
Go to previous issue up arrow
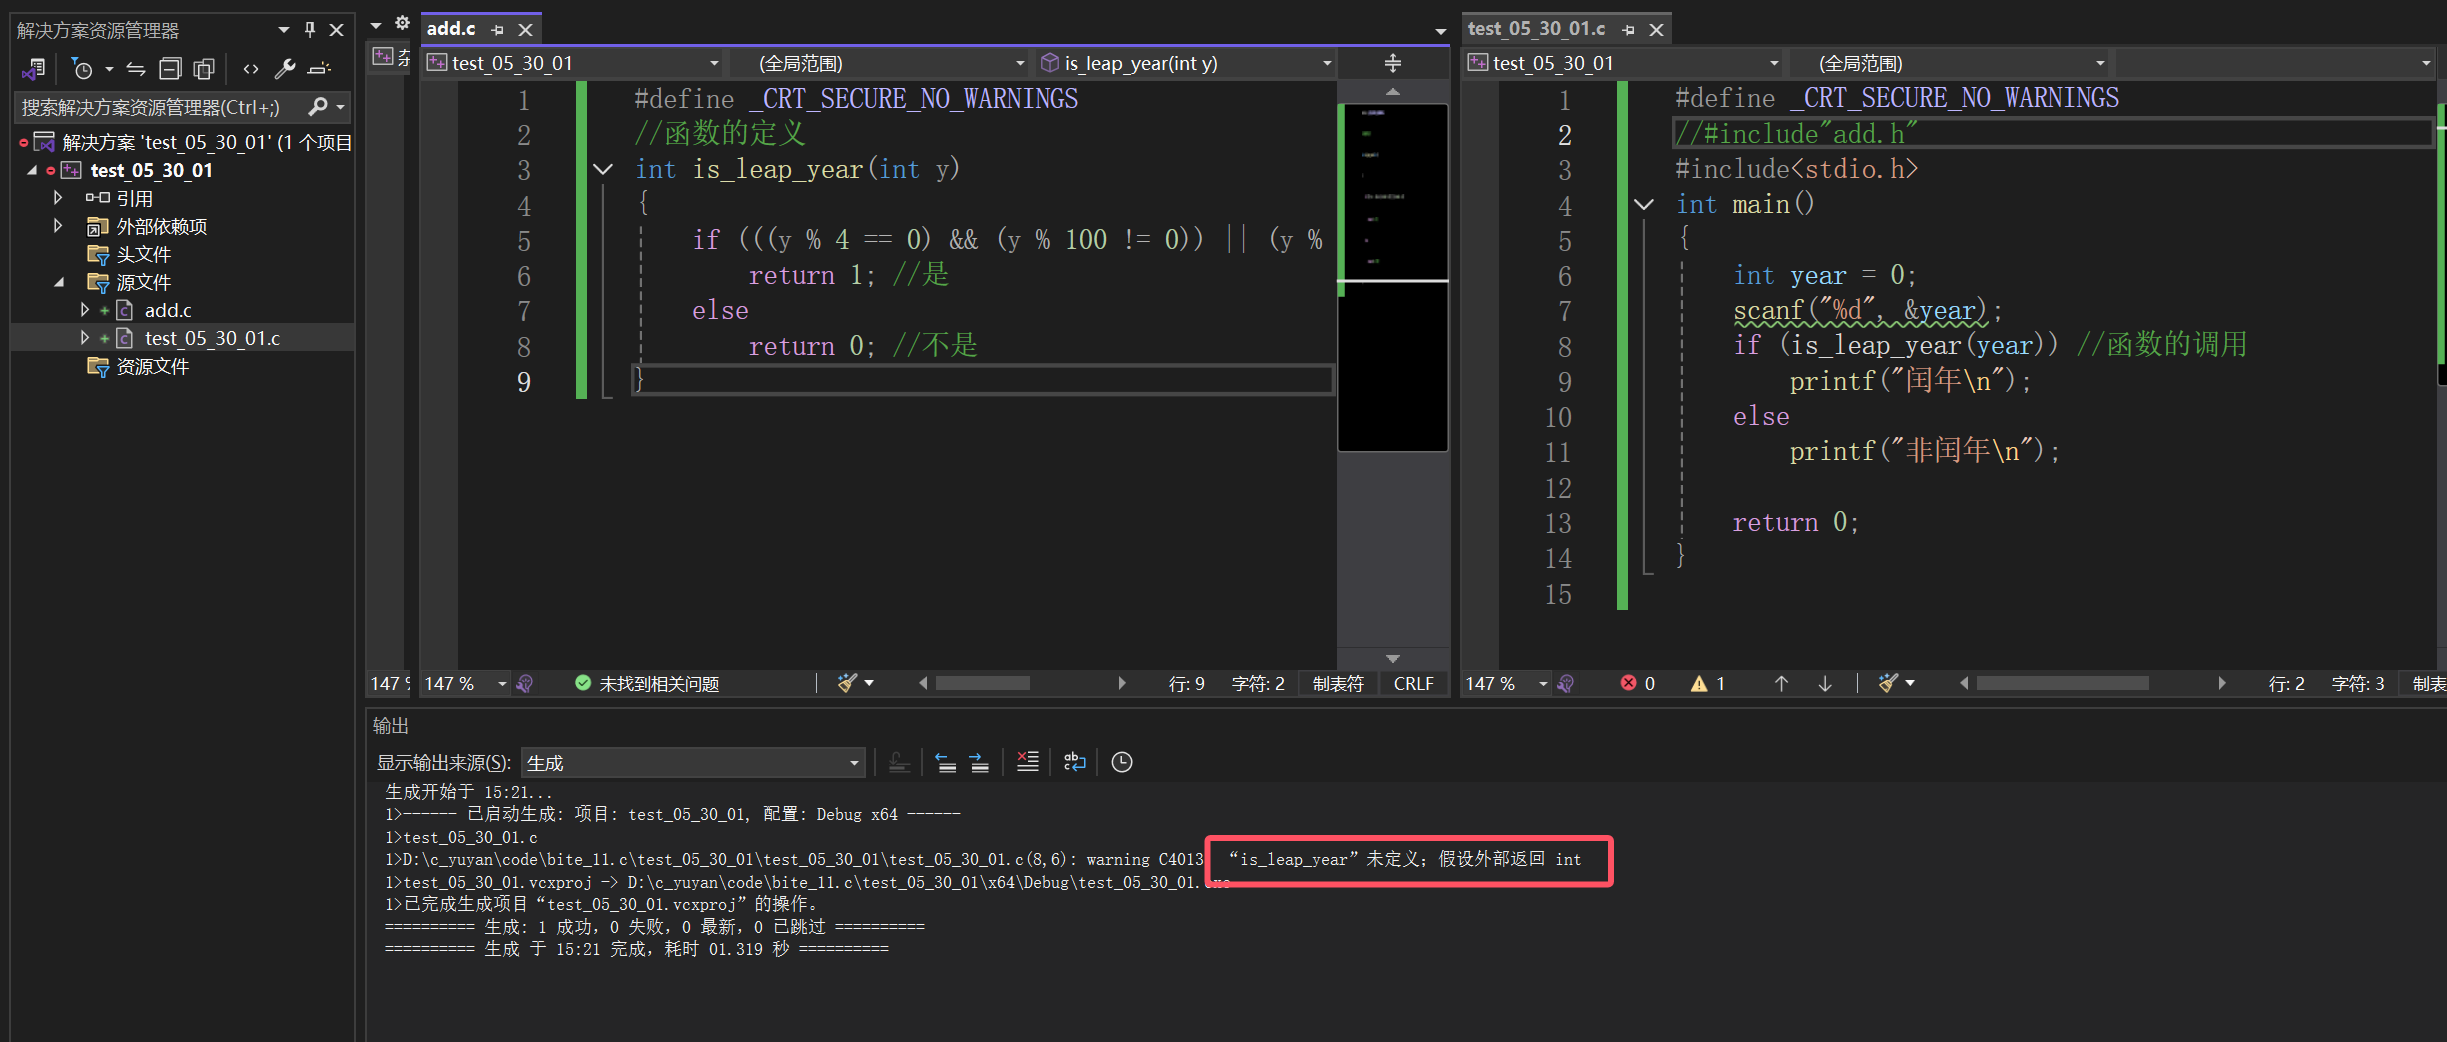click(1781, 684)
